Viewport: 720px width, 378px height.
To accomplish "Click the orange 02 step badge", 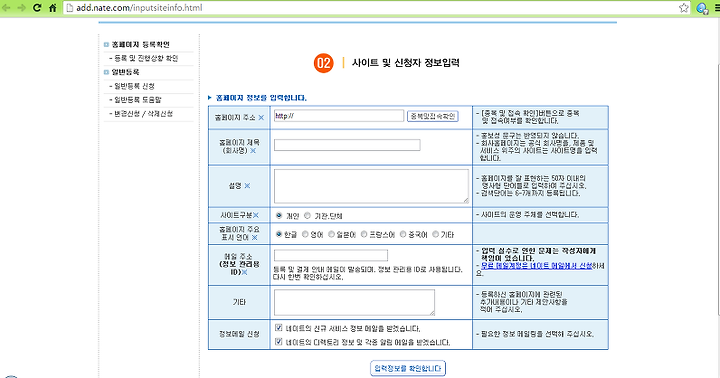I will tap(324, 63).
